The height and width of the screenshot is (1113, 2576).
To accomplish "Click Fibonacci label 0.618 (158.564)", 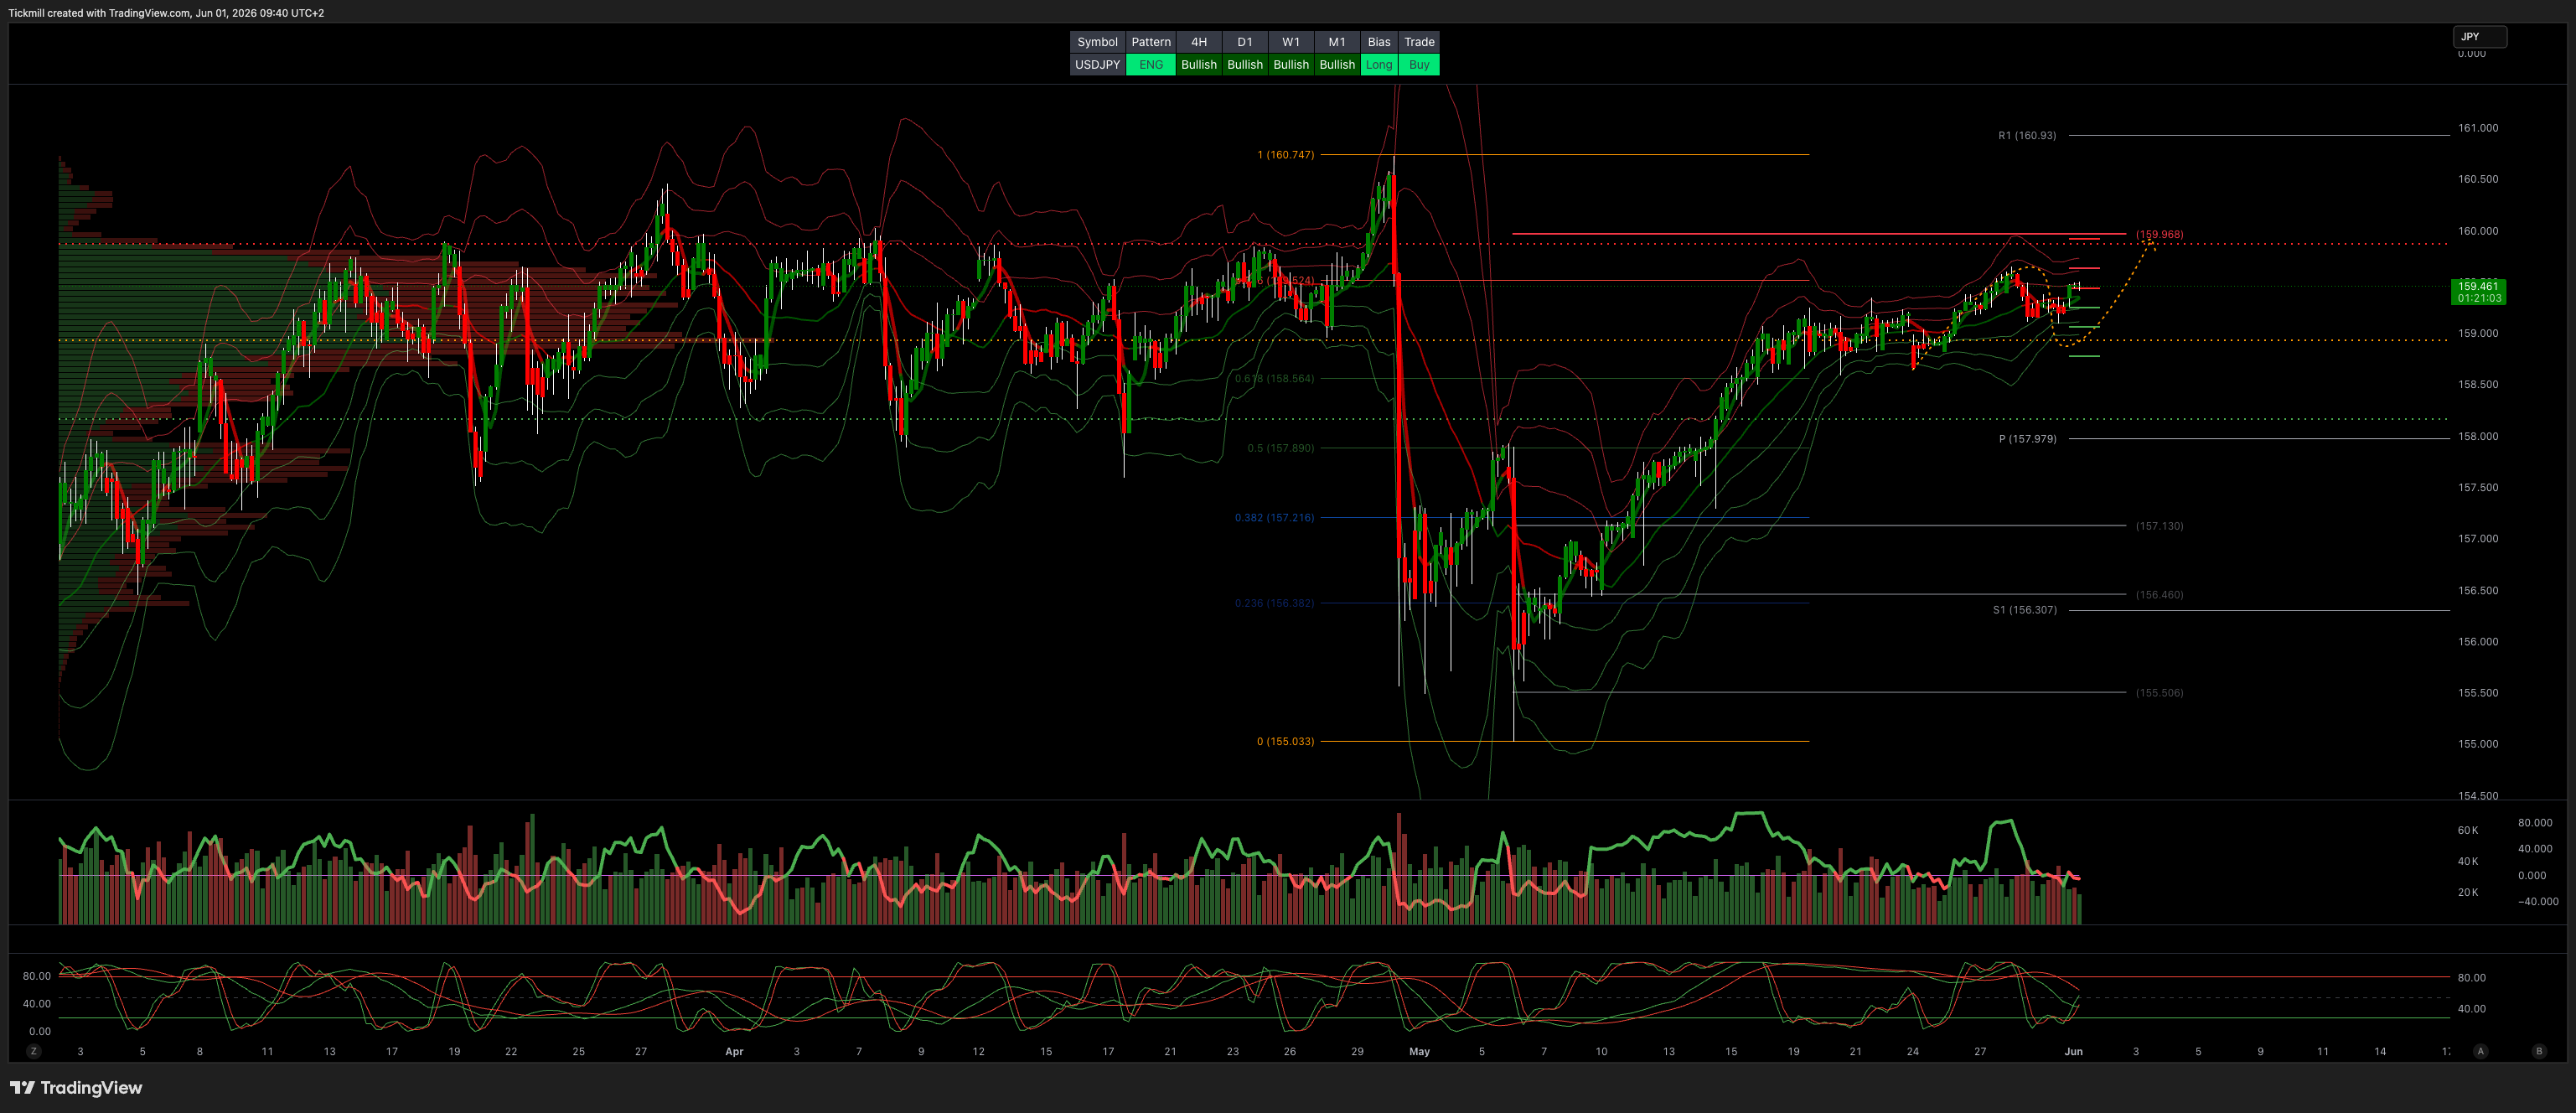I will [1274, 379].
